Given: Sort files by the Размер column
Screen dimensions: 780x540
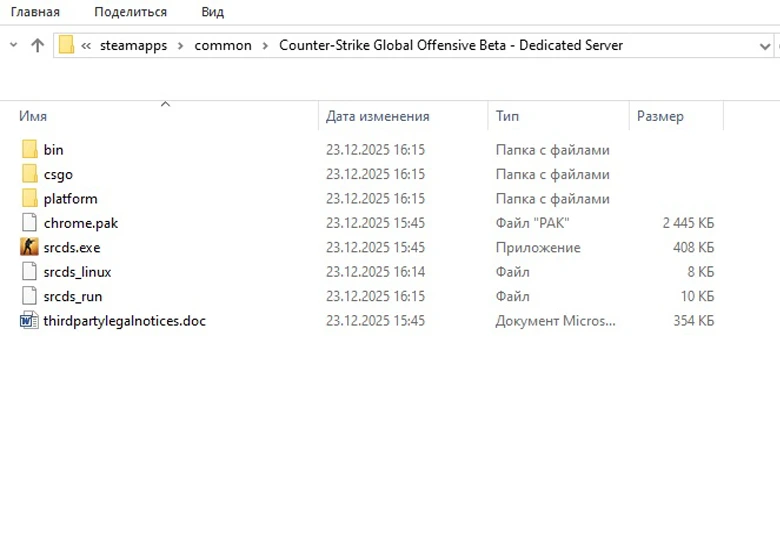Looking at the screenshot, I should 660,117.
